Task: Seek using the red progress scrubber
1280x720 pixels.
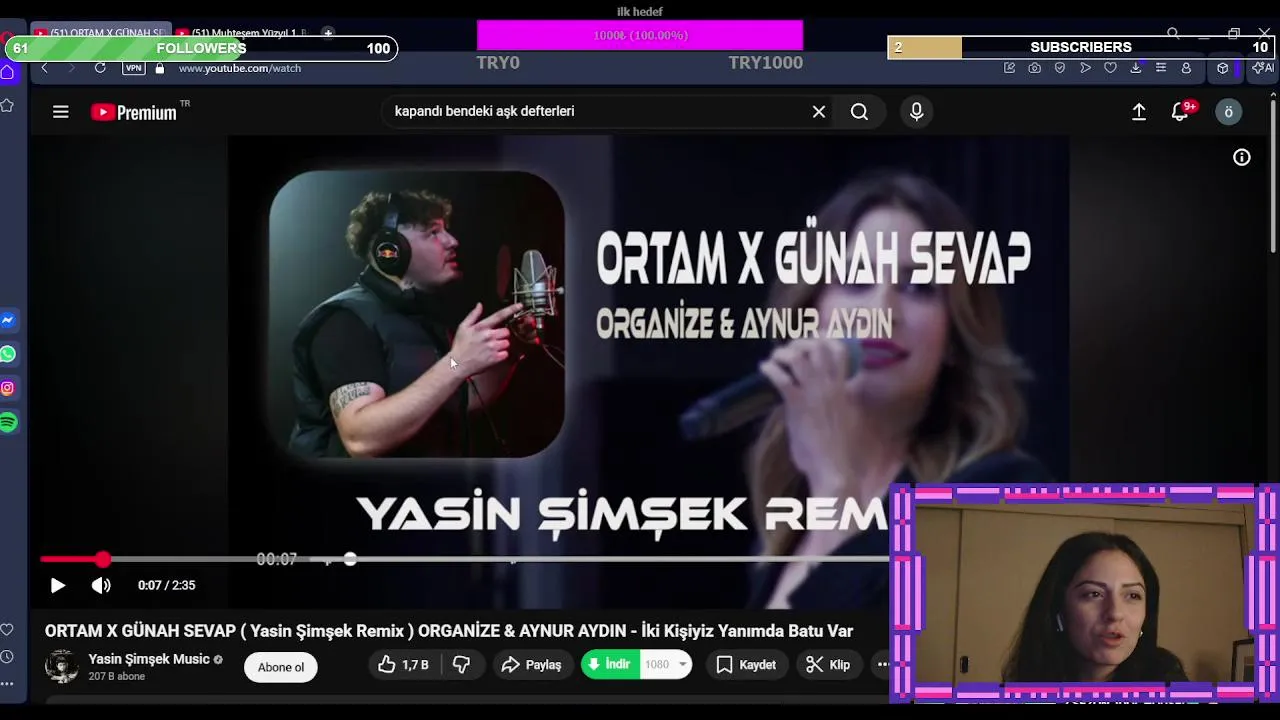Action: pyautogui.click(x=103, y=560)
